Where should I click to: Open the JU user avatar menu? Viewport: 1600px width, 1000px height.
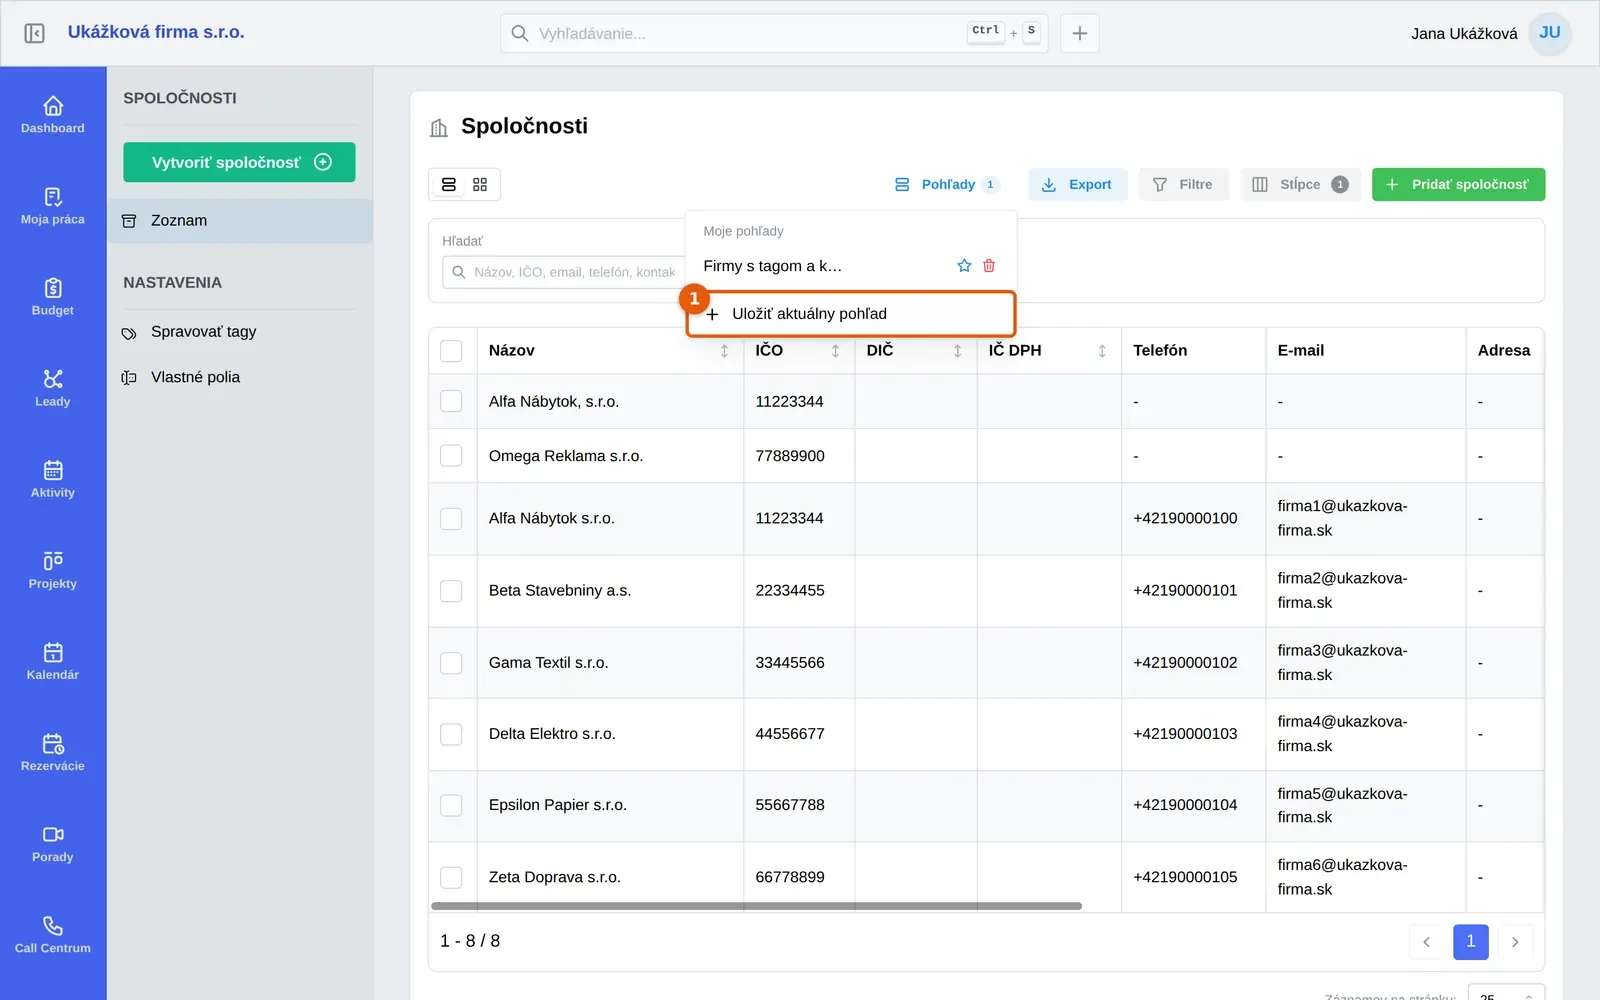click(1550, 33)
